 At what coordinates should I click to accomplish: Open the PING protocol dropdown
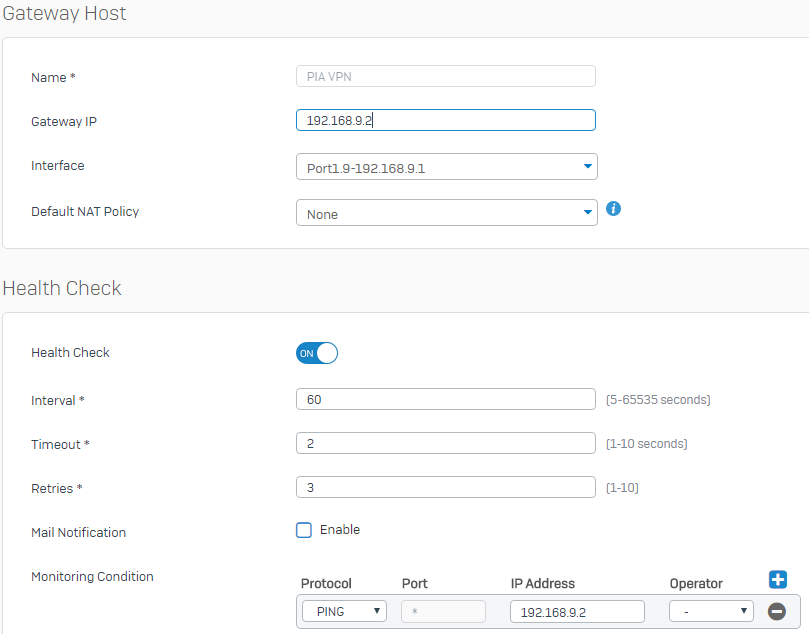tap(344, 611)
